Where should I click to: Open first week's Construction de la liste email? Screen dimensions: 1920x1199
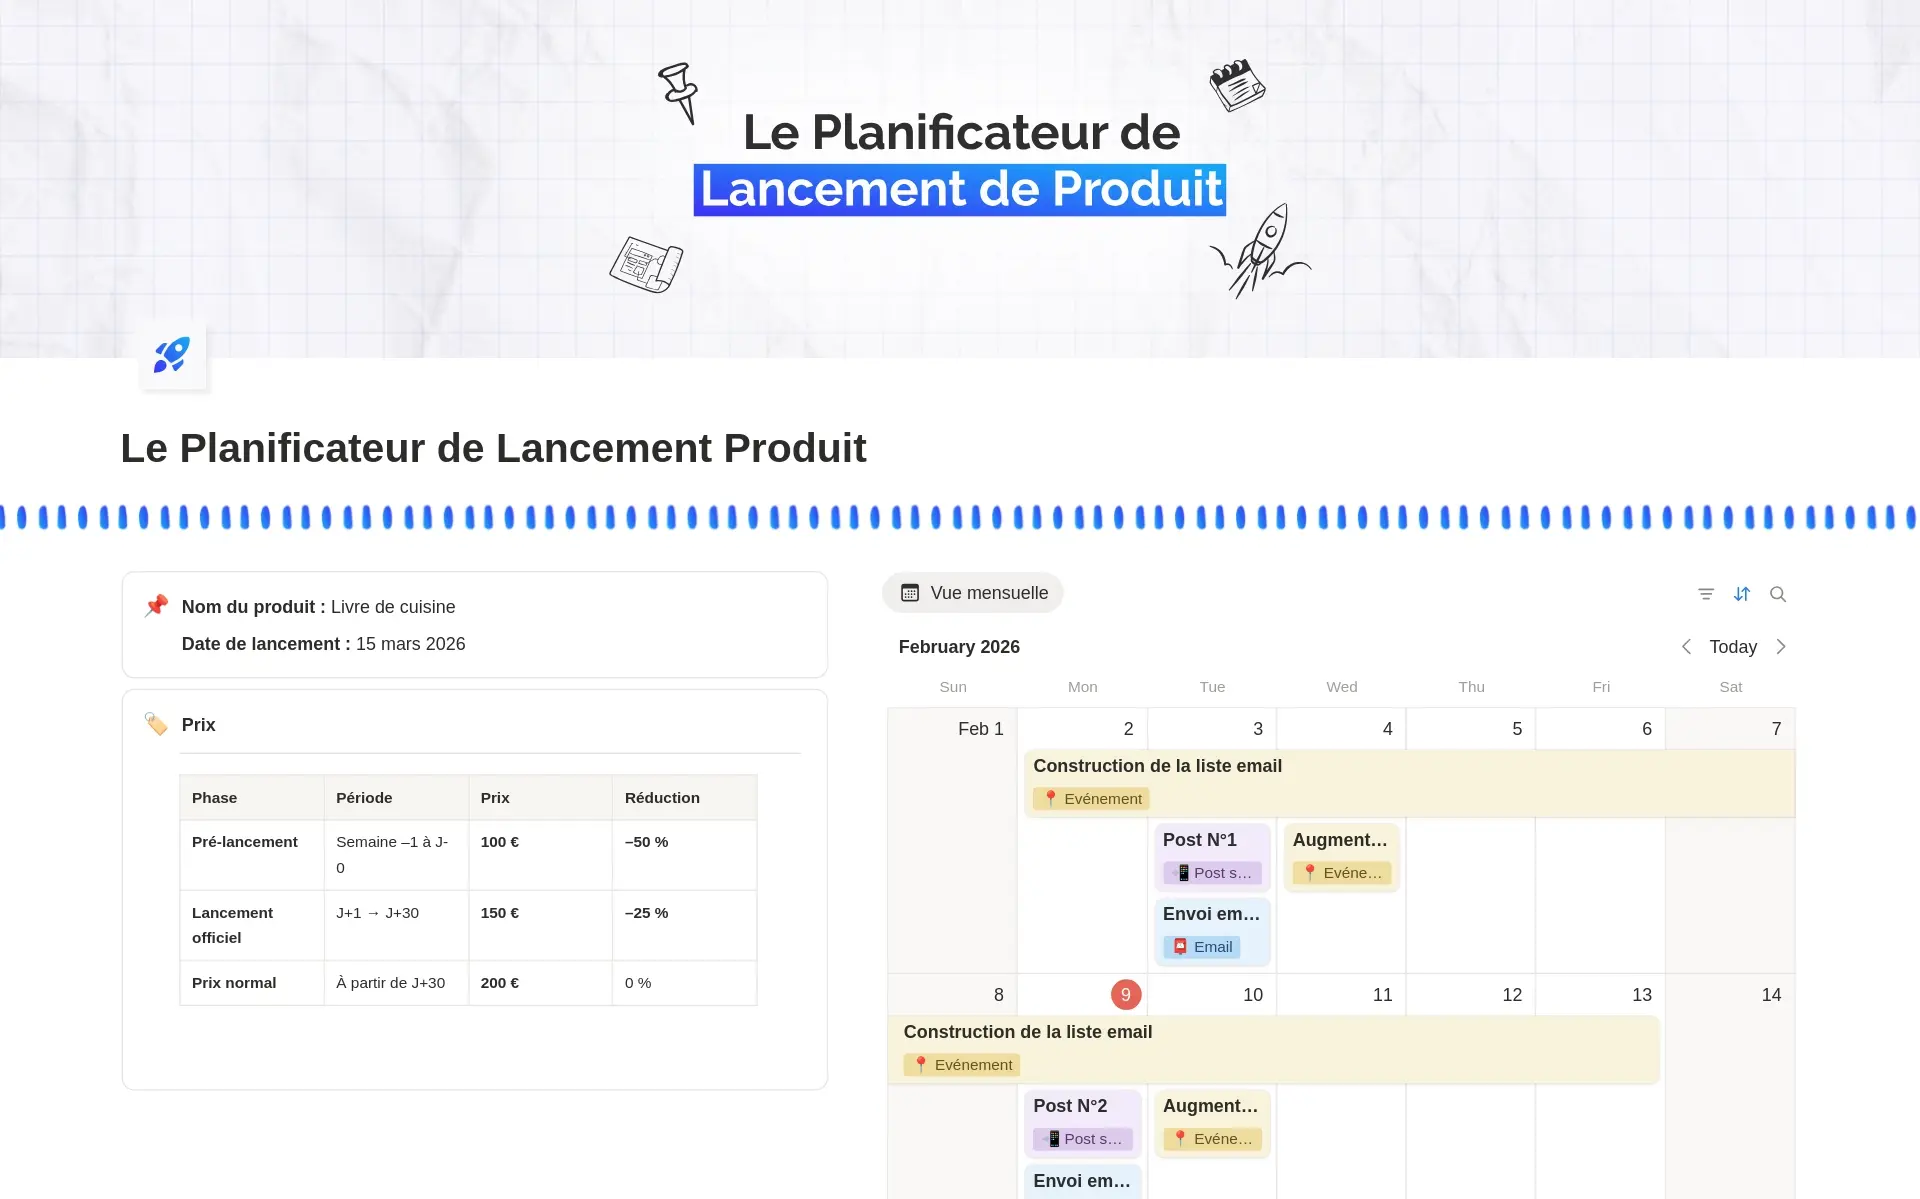1158,766
